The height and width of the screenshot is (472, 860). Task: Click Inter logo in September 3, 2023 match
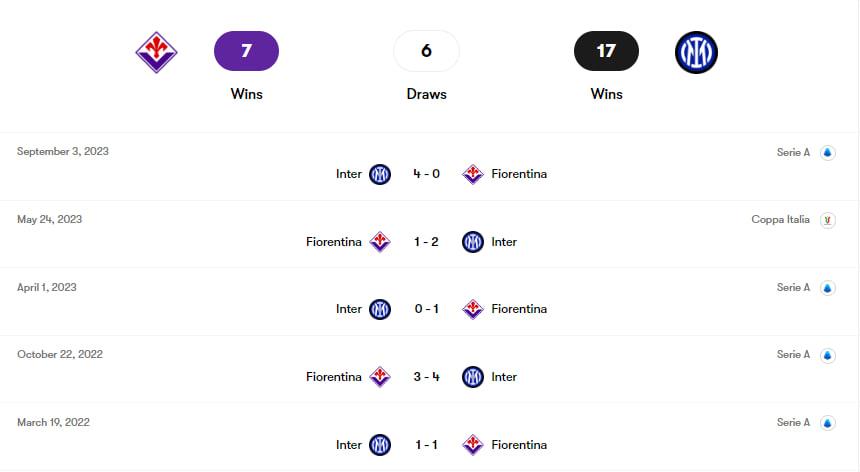(x=380, y=174)
